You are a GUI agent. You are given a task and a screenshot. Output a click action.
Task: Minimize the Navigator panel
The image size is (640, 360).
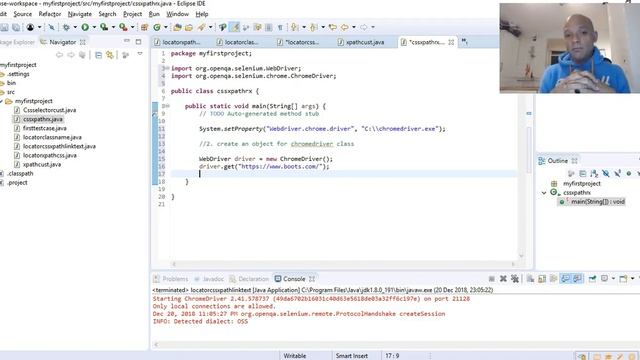pyautogui.click(x=127, y=41)
